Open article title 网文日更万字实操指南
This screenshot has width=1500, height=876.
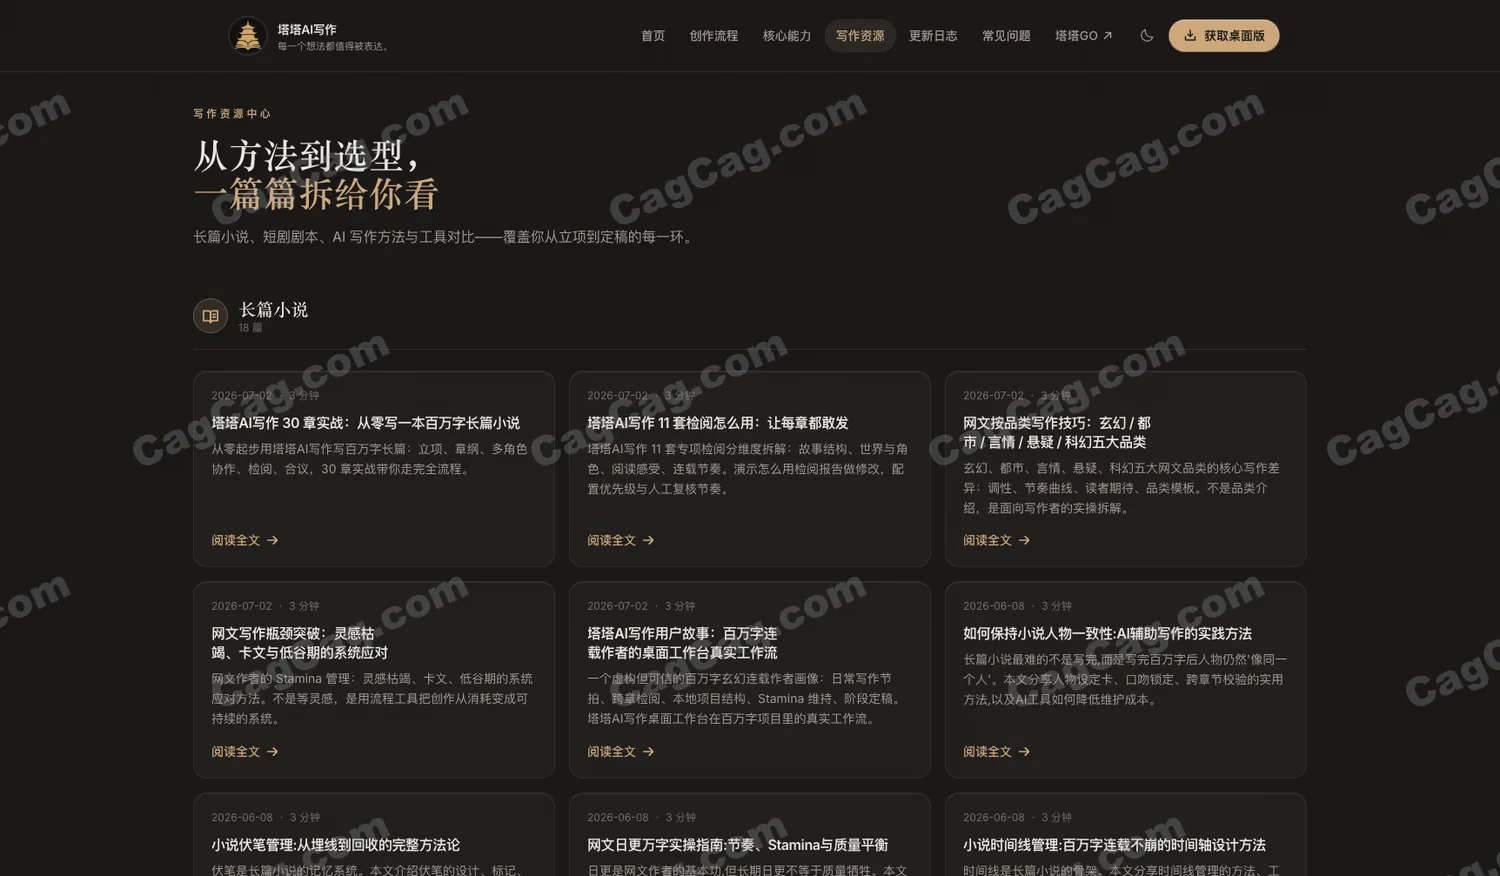click(738, 846)
